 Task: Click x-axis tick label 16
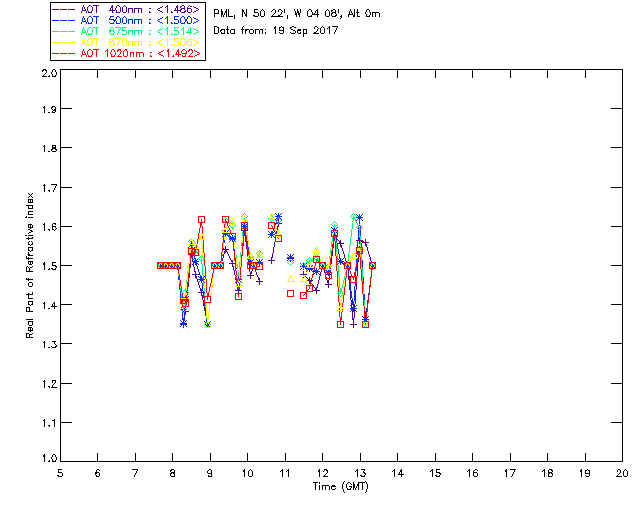[x=472, y=473]
